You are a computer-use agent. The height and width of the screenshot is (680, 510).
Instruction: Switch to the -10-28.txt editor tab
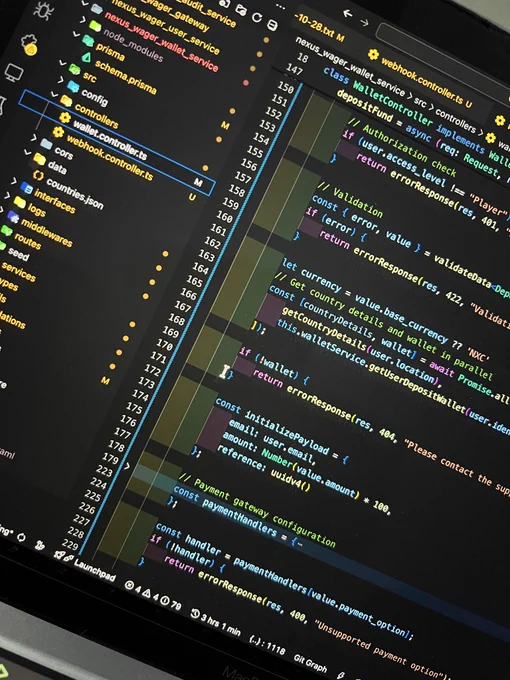pos(320,28)
